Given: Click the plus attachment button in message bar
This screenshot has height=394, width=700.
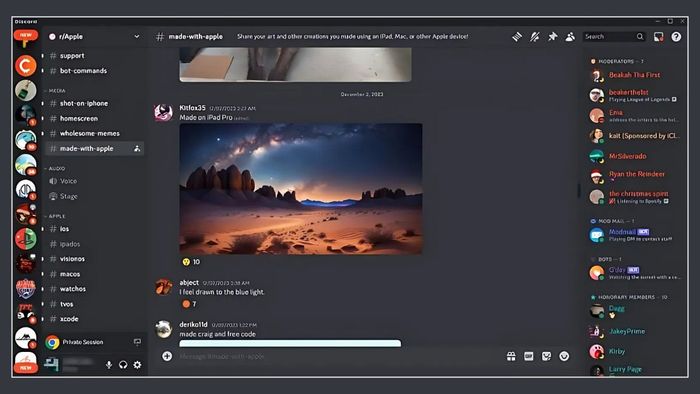Looking at the screenshot, I should coord(167,356).
